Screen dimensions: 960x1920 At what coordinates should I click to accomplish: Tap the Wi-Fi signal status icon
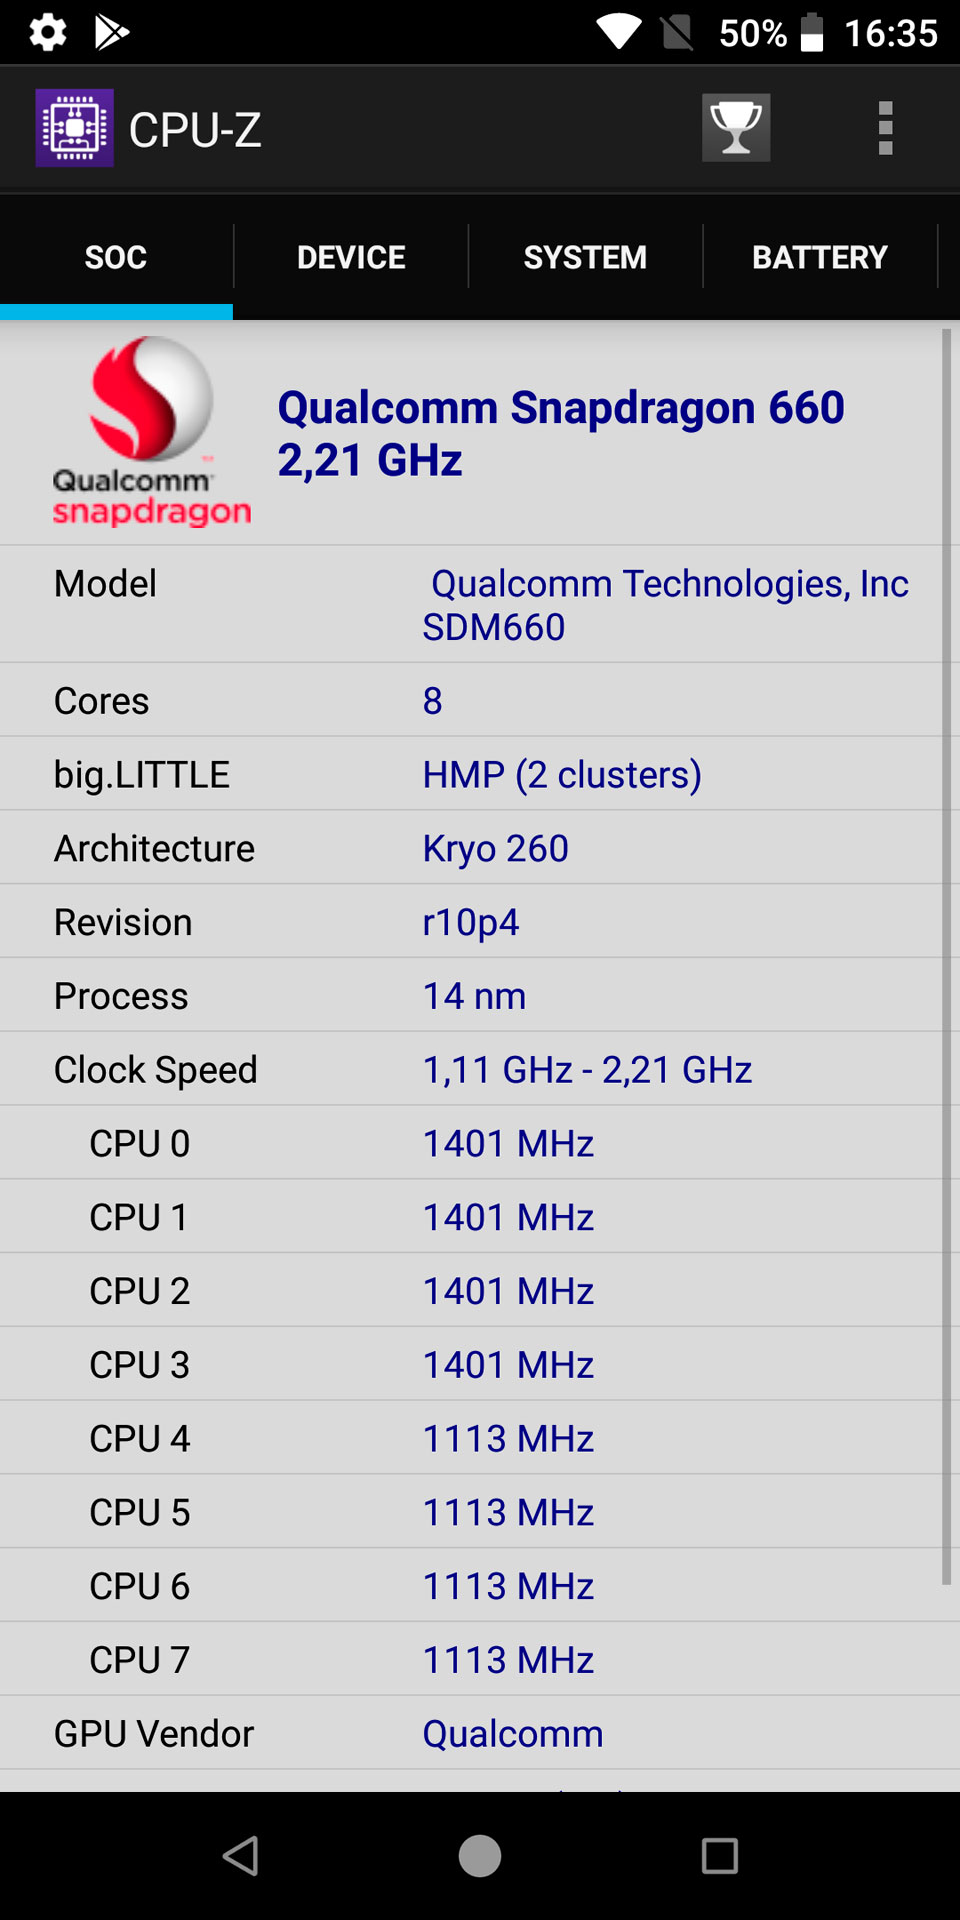619,32
